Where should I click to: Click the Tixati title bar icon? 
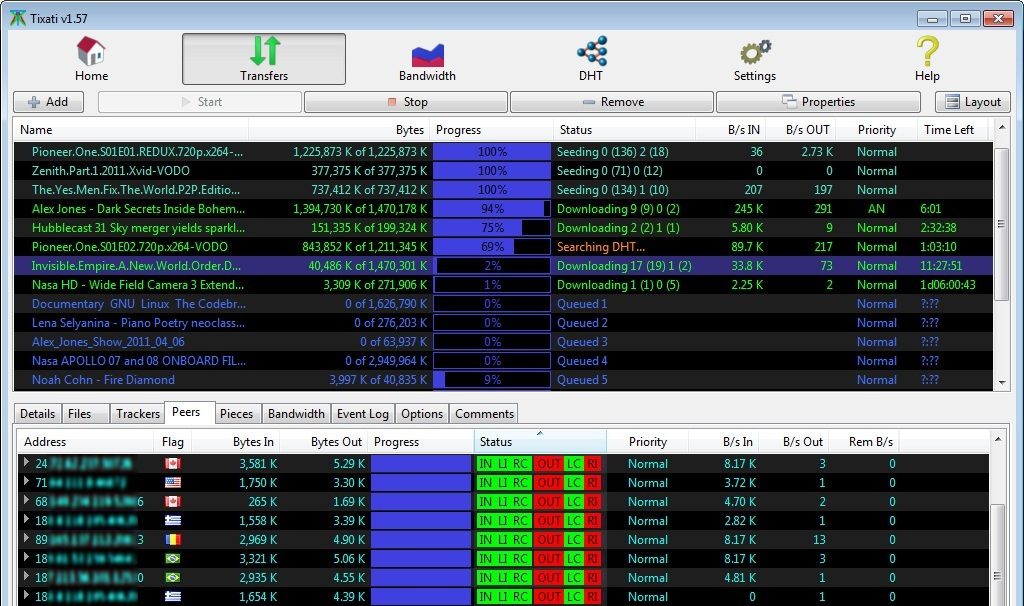click(18, 18)
